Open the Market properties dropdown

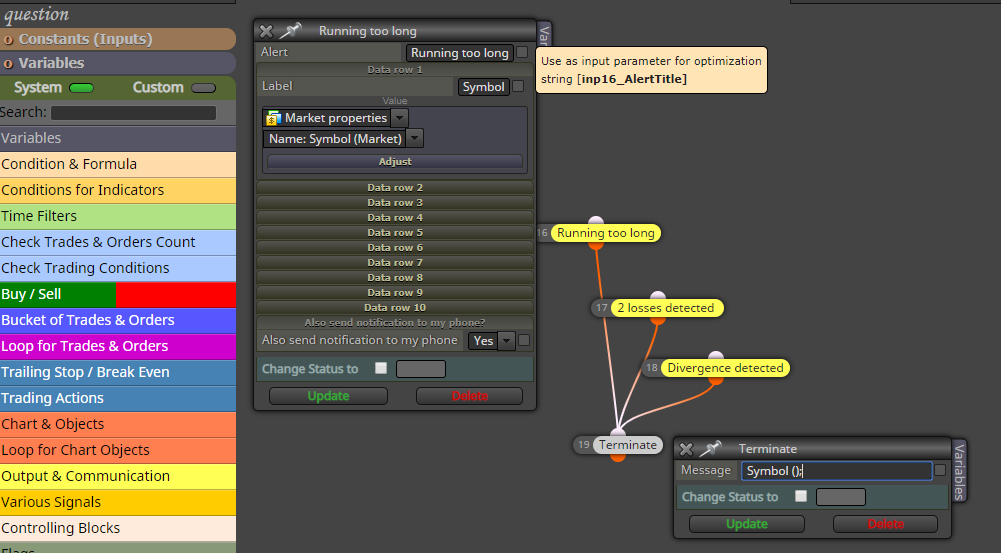399,117
